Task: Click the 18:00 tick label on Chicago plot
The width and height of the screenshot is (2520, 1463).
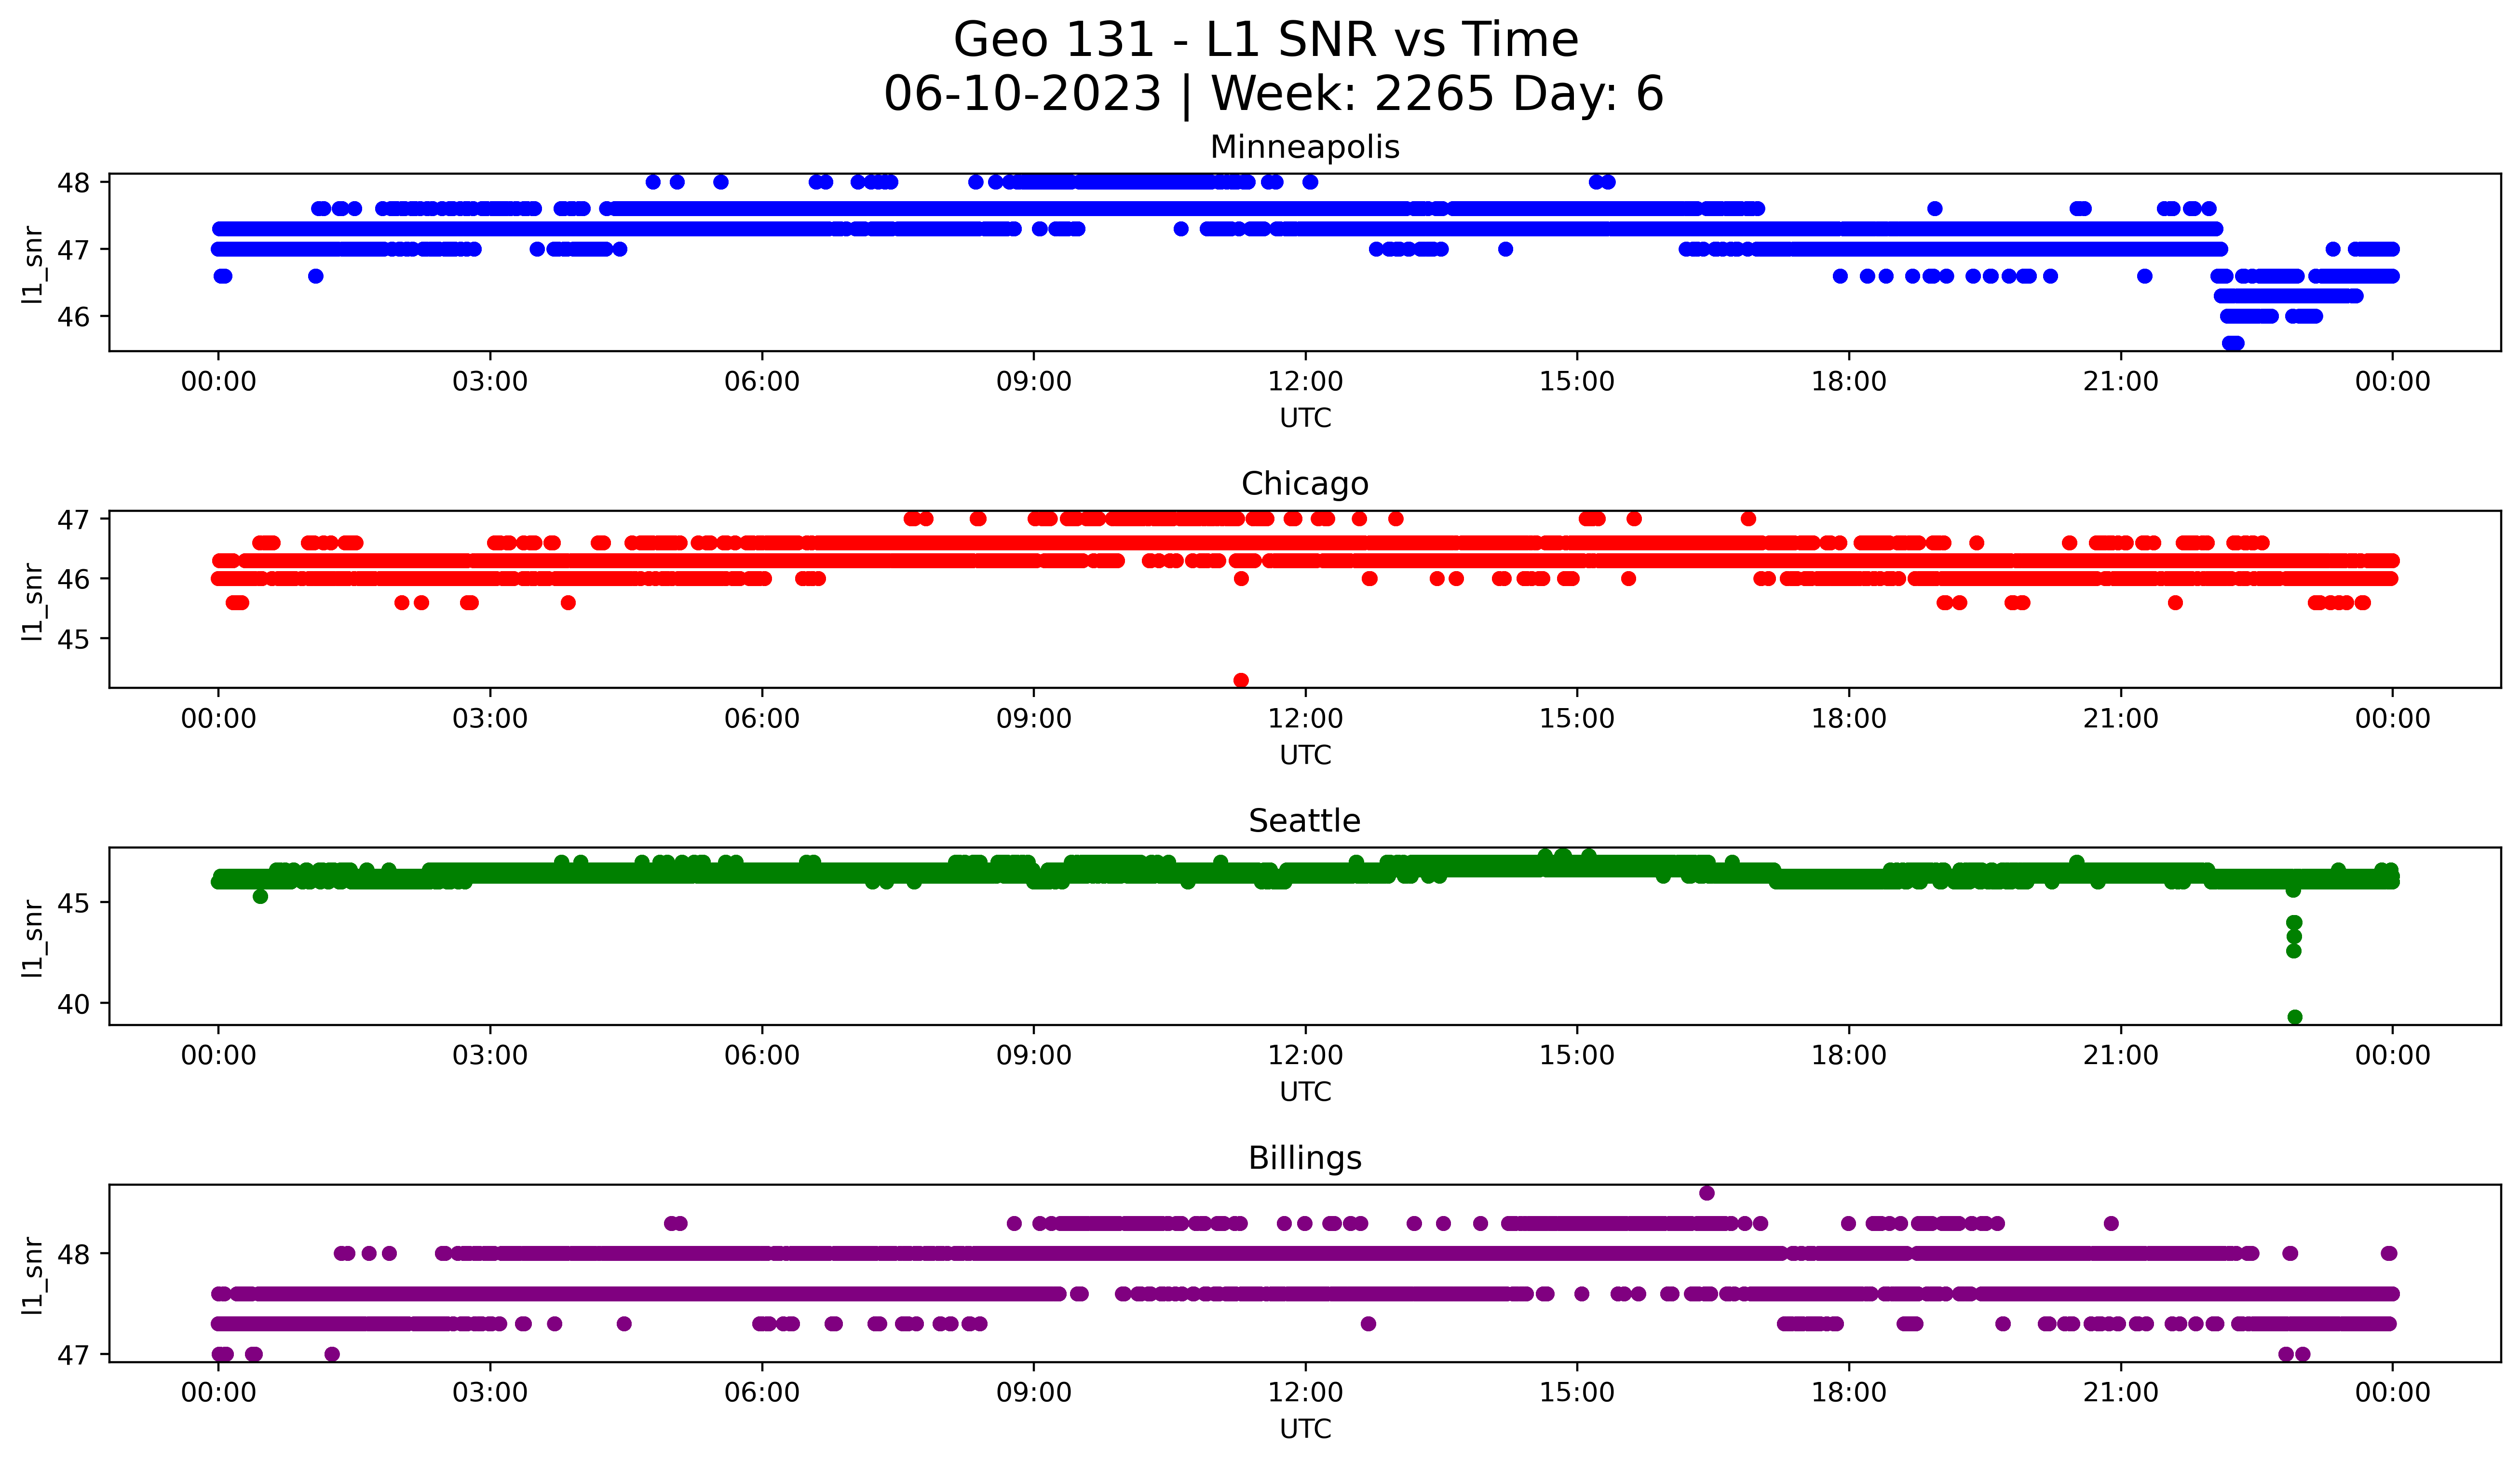Action: [x=1849, y=719]
